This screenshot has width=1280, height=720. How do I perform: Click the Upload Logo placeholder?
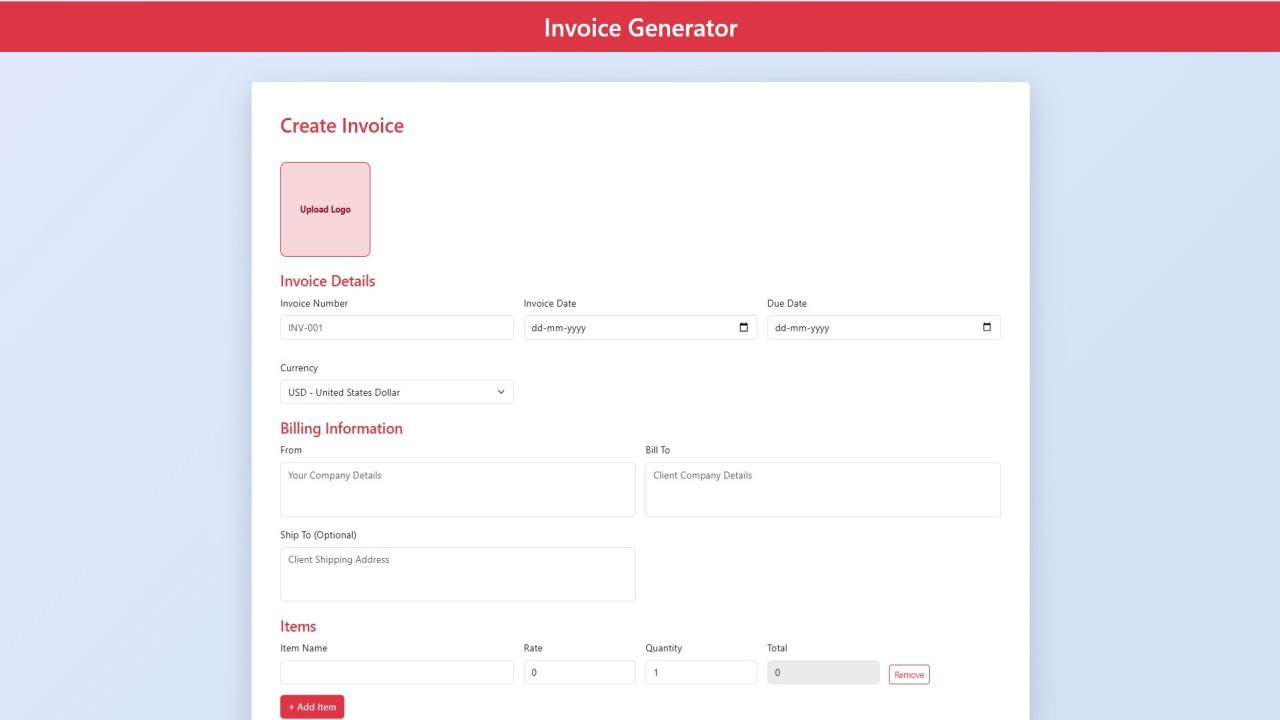(x=325, y=209)
